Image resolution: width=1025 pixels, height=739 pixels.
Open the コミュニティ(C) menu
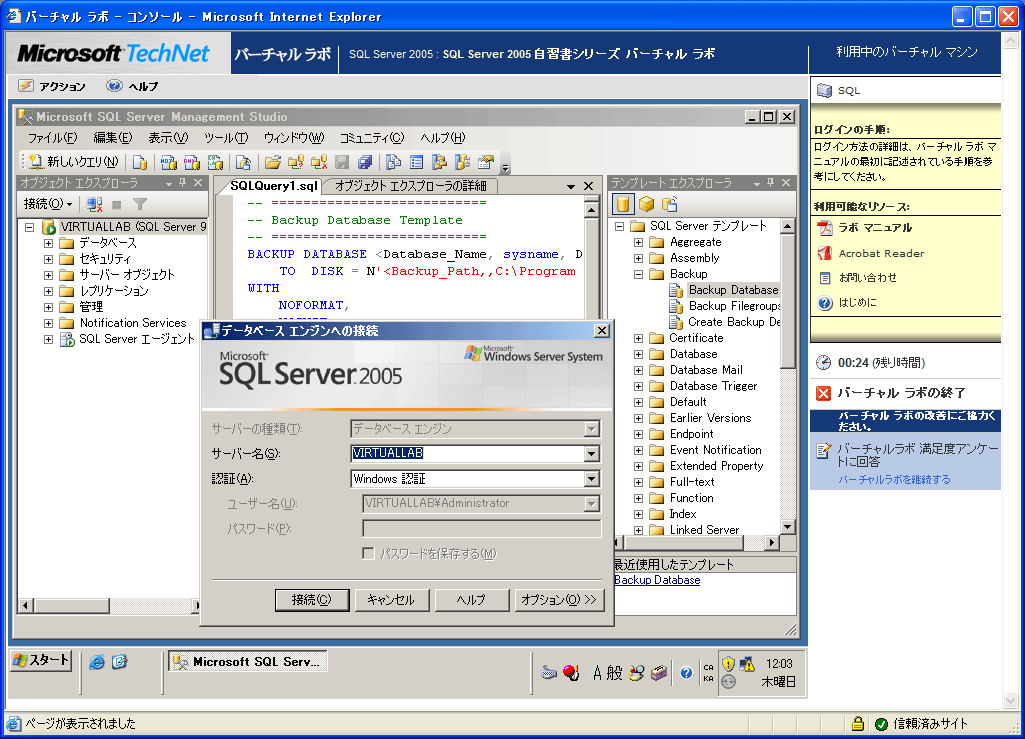click(x=372, y=137)
